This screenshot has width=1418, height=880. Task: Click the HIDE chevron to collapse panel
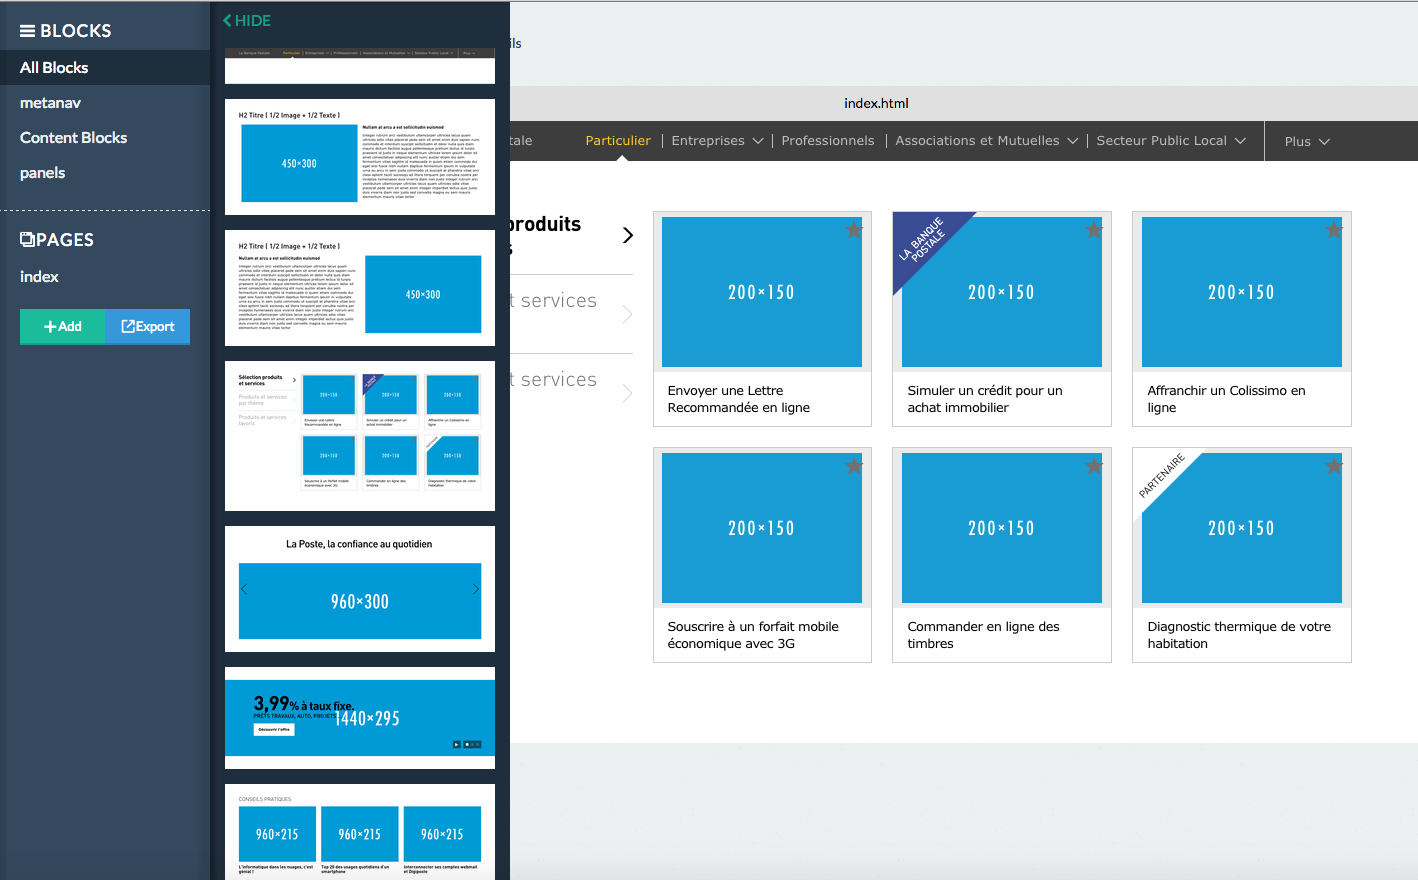pos(227,20)
